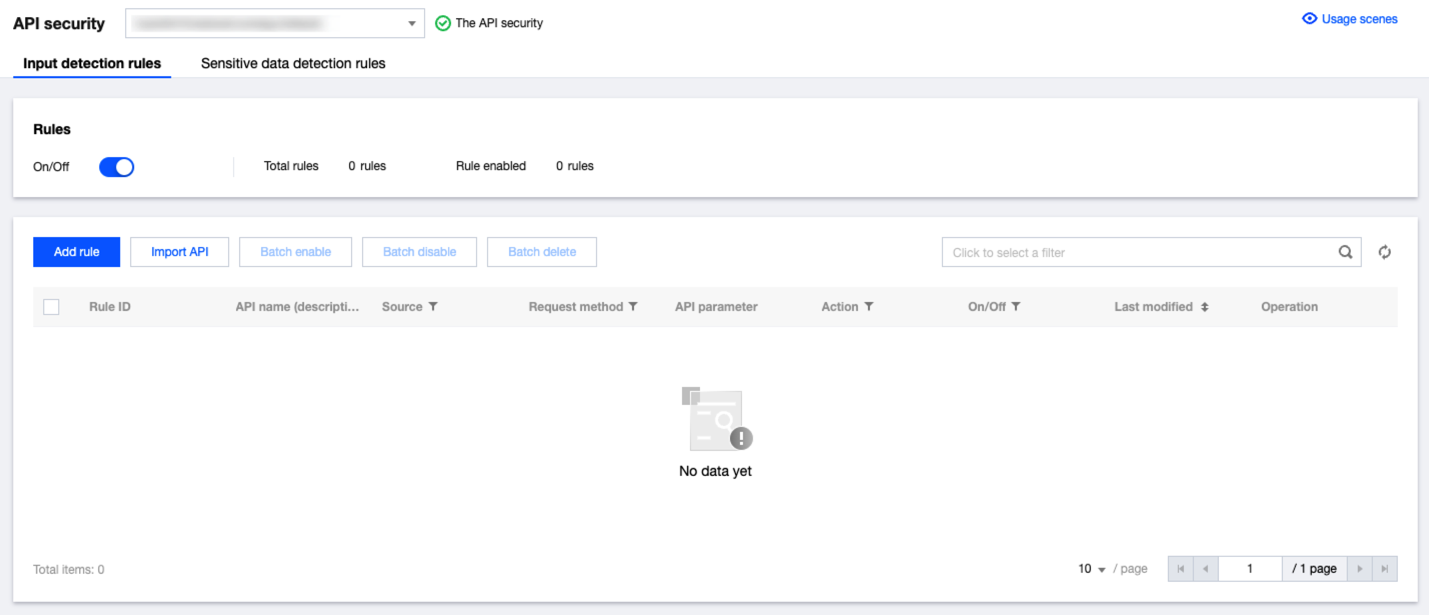The image size is (1429, 615).
Task: Click the Import API button
Action: (180, 252)
